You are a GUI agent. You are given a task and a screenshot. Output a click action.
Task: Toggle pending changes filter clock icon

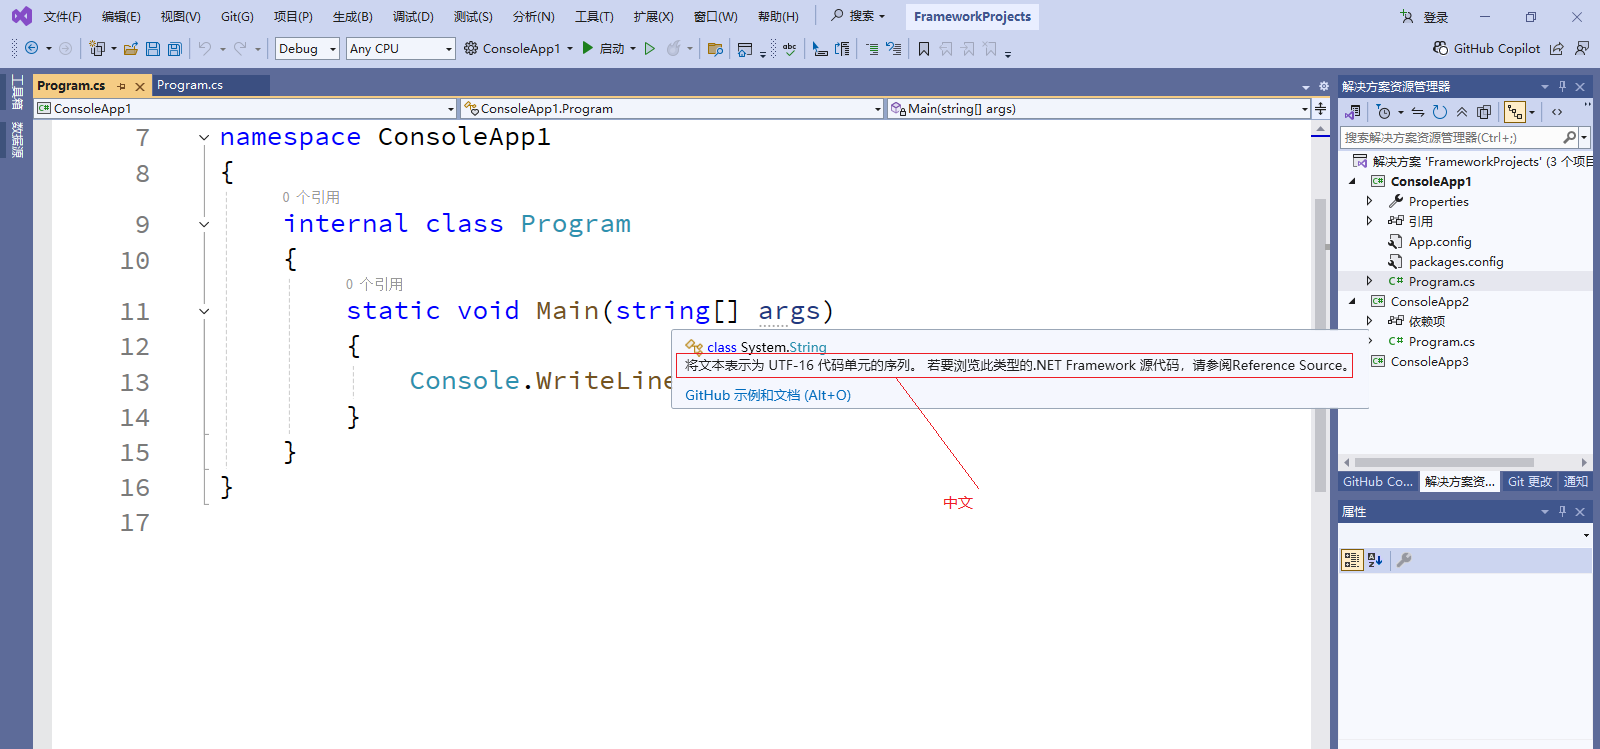click(x=1383, y=112)
